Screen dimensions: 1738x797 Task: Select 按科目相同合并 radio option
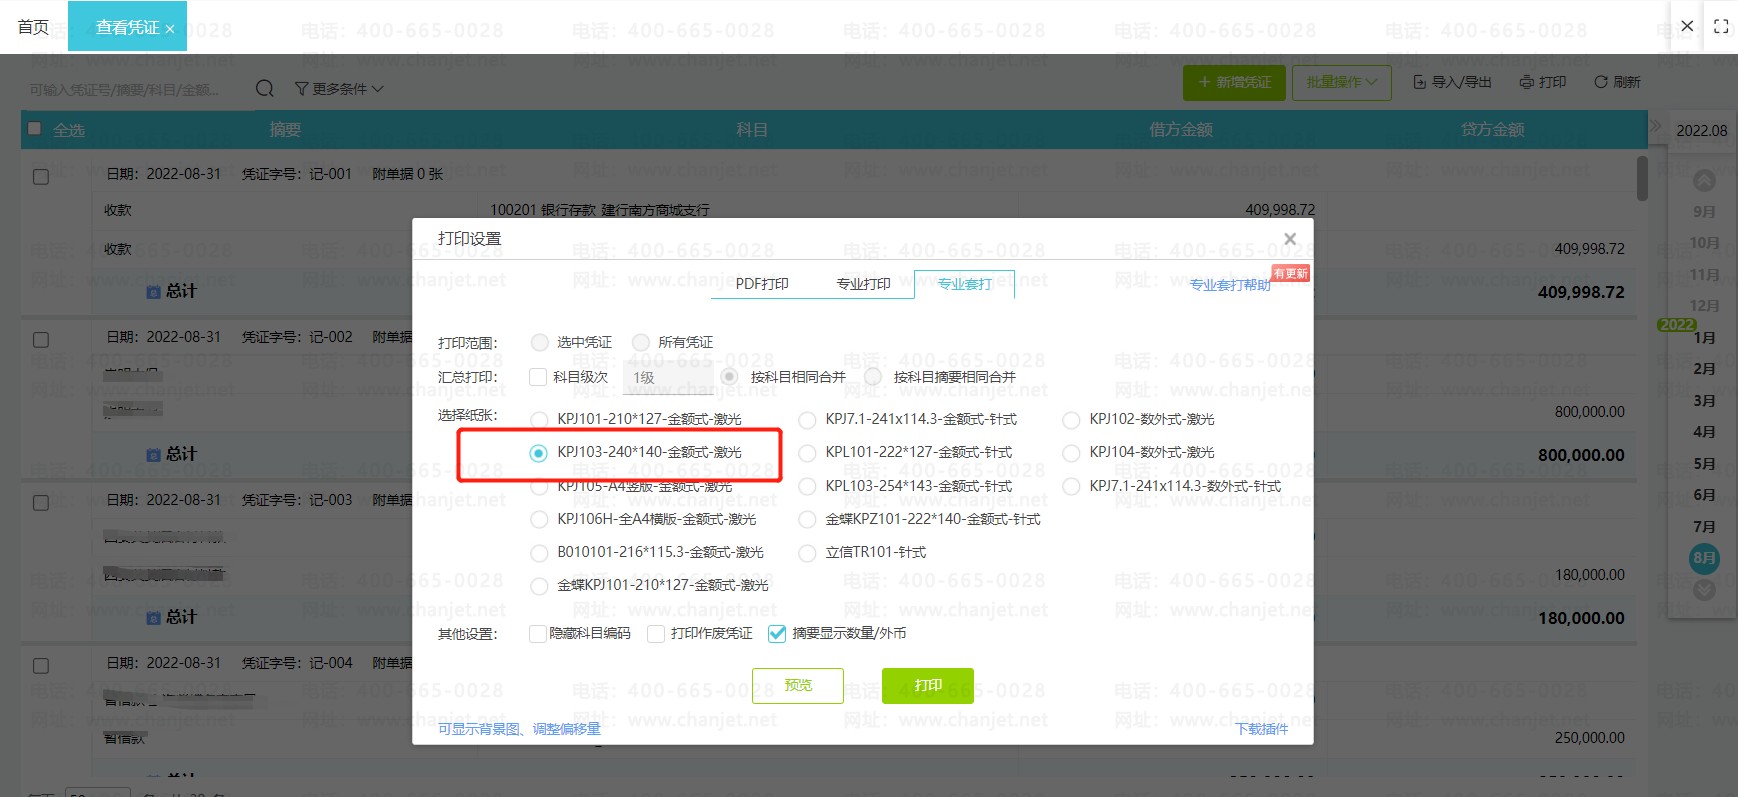pos(729,377)
